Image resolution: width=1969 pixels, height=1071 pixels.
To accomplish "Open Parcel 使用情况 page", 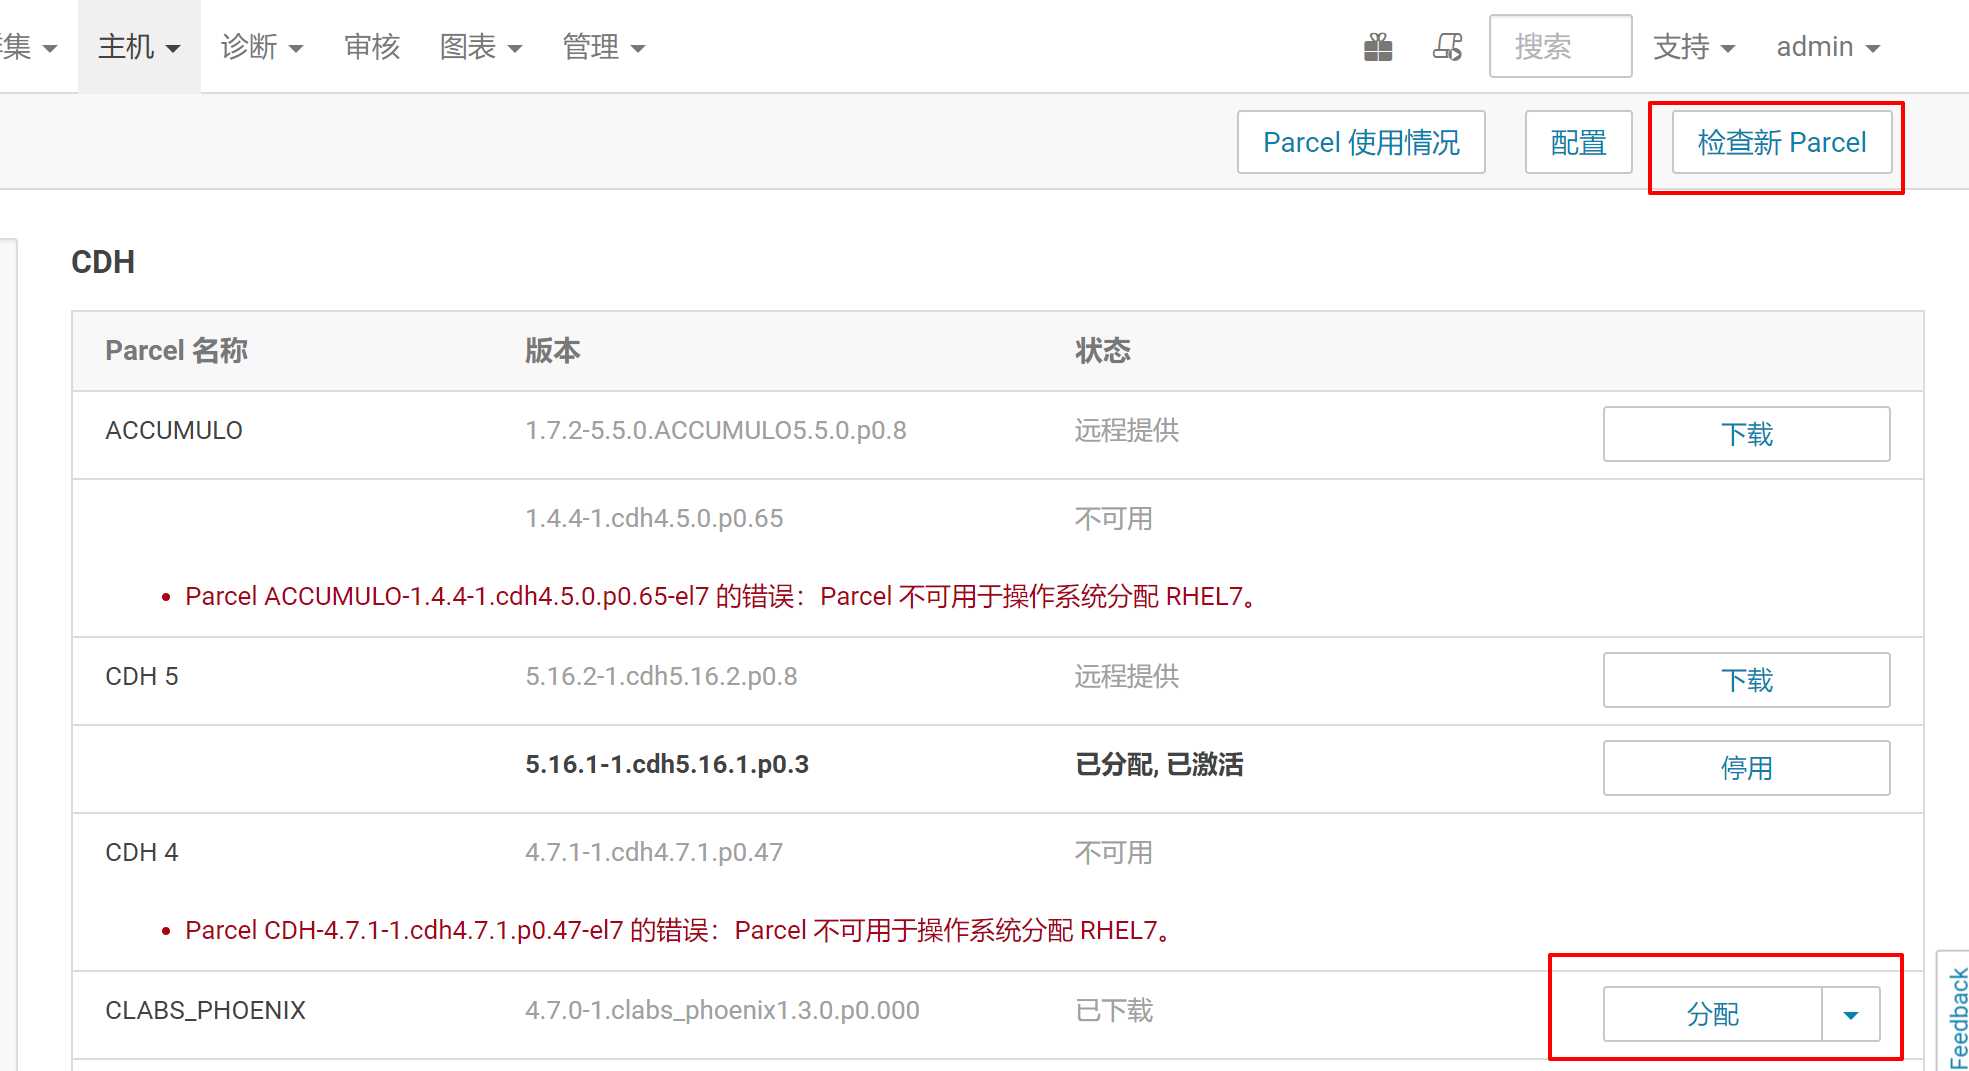I will pyautogui.click(x=1361, y=142).
